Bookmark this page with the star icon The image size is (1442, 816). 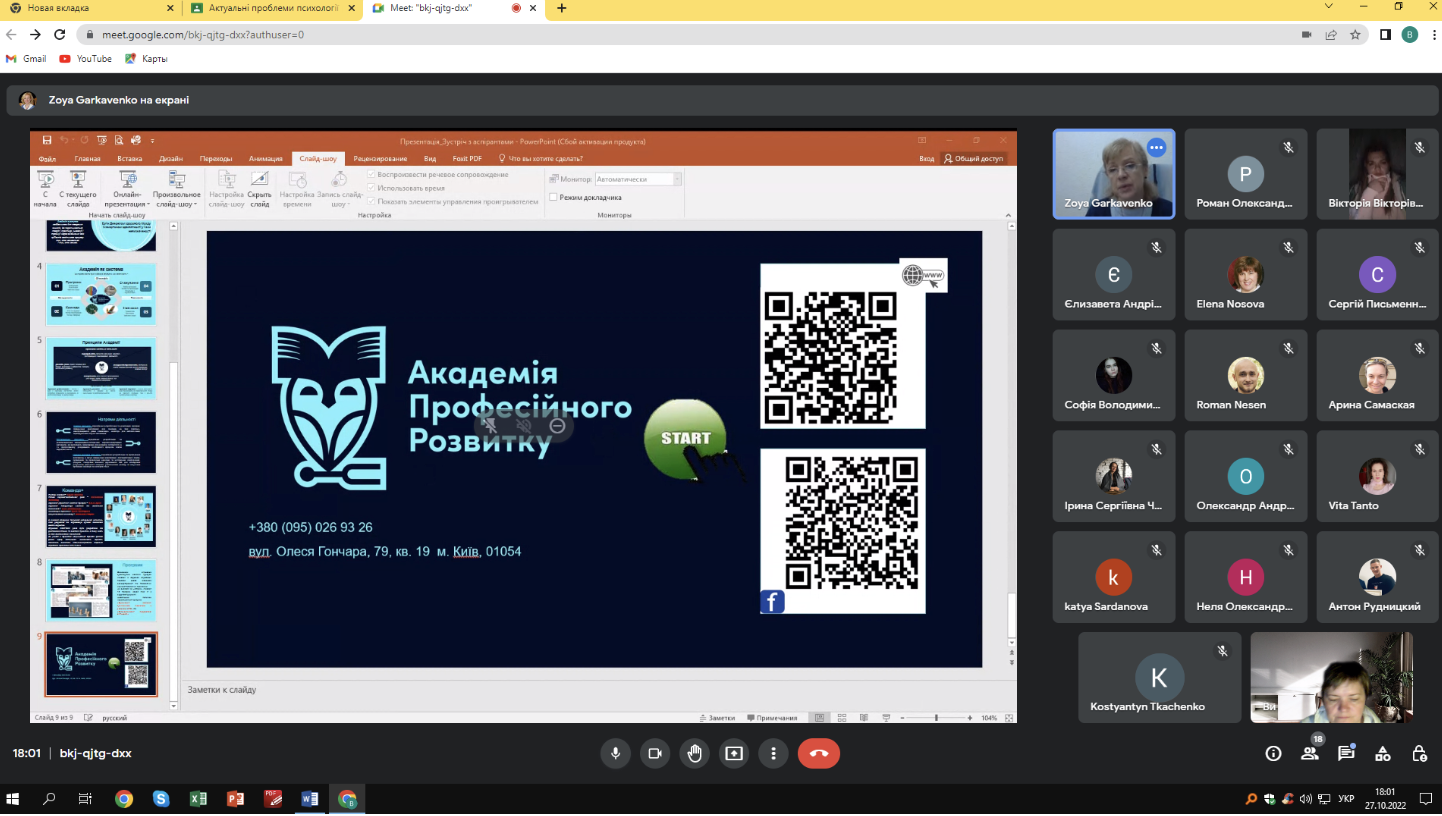(1355, 34)
